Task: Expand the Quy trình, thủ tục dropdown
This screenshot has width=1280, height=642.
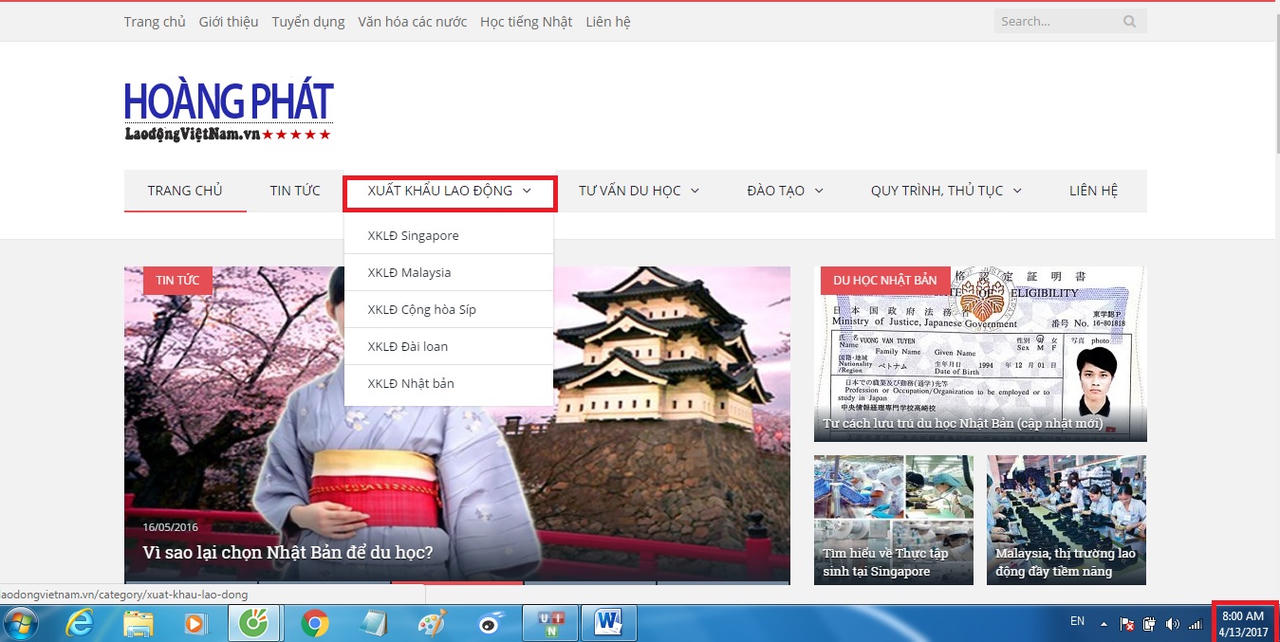Action: (x=945, y=191)
